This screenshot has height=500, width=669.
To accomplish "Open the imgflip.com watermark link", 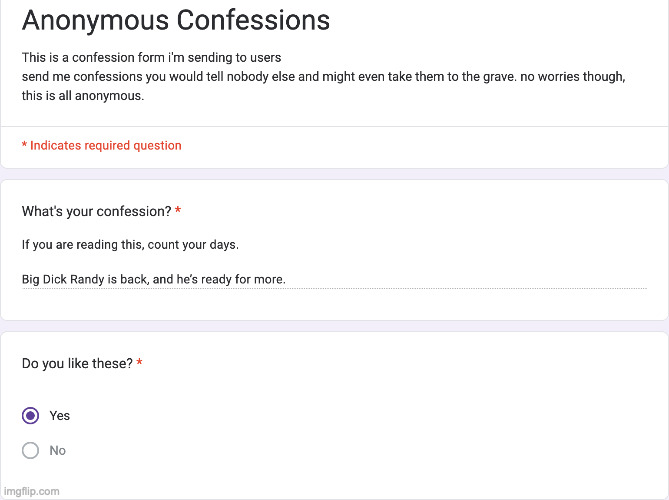I will (31, 491).
